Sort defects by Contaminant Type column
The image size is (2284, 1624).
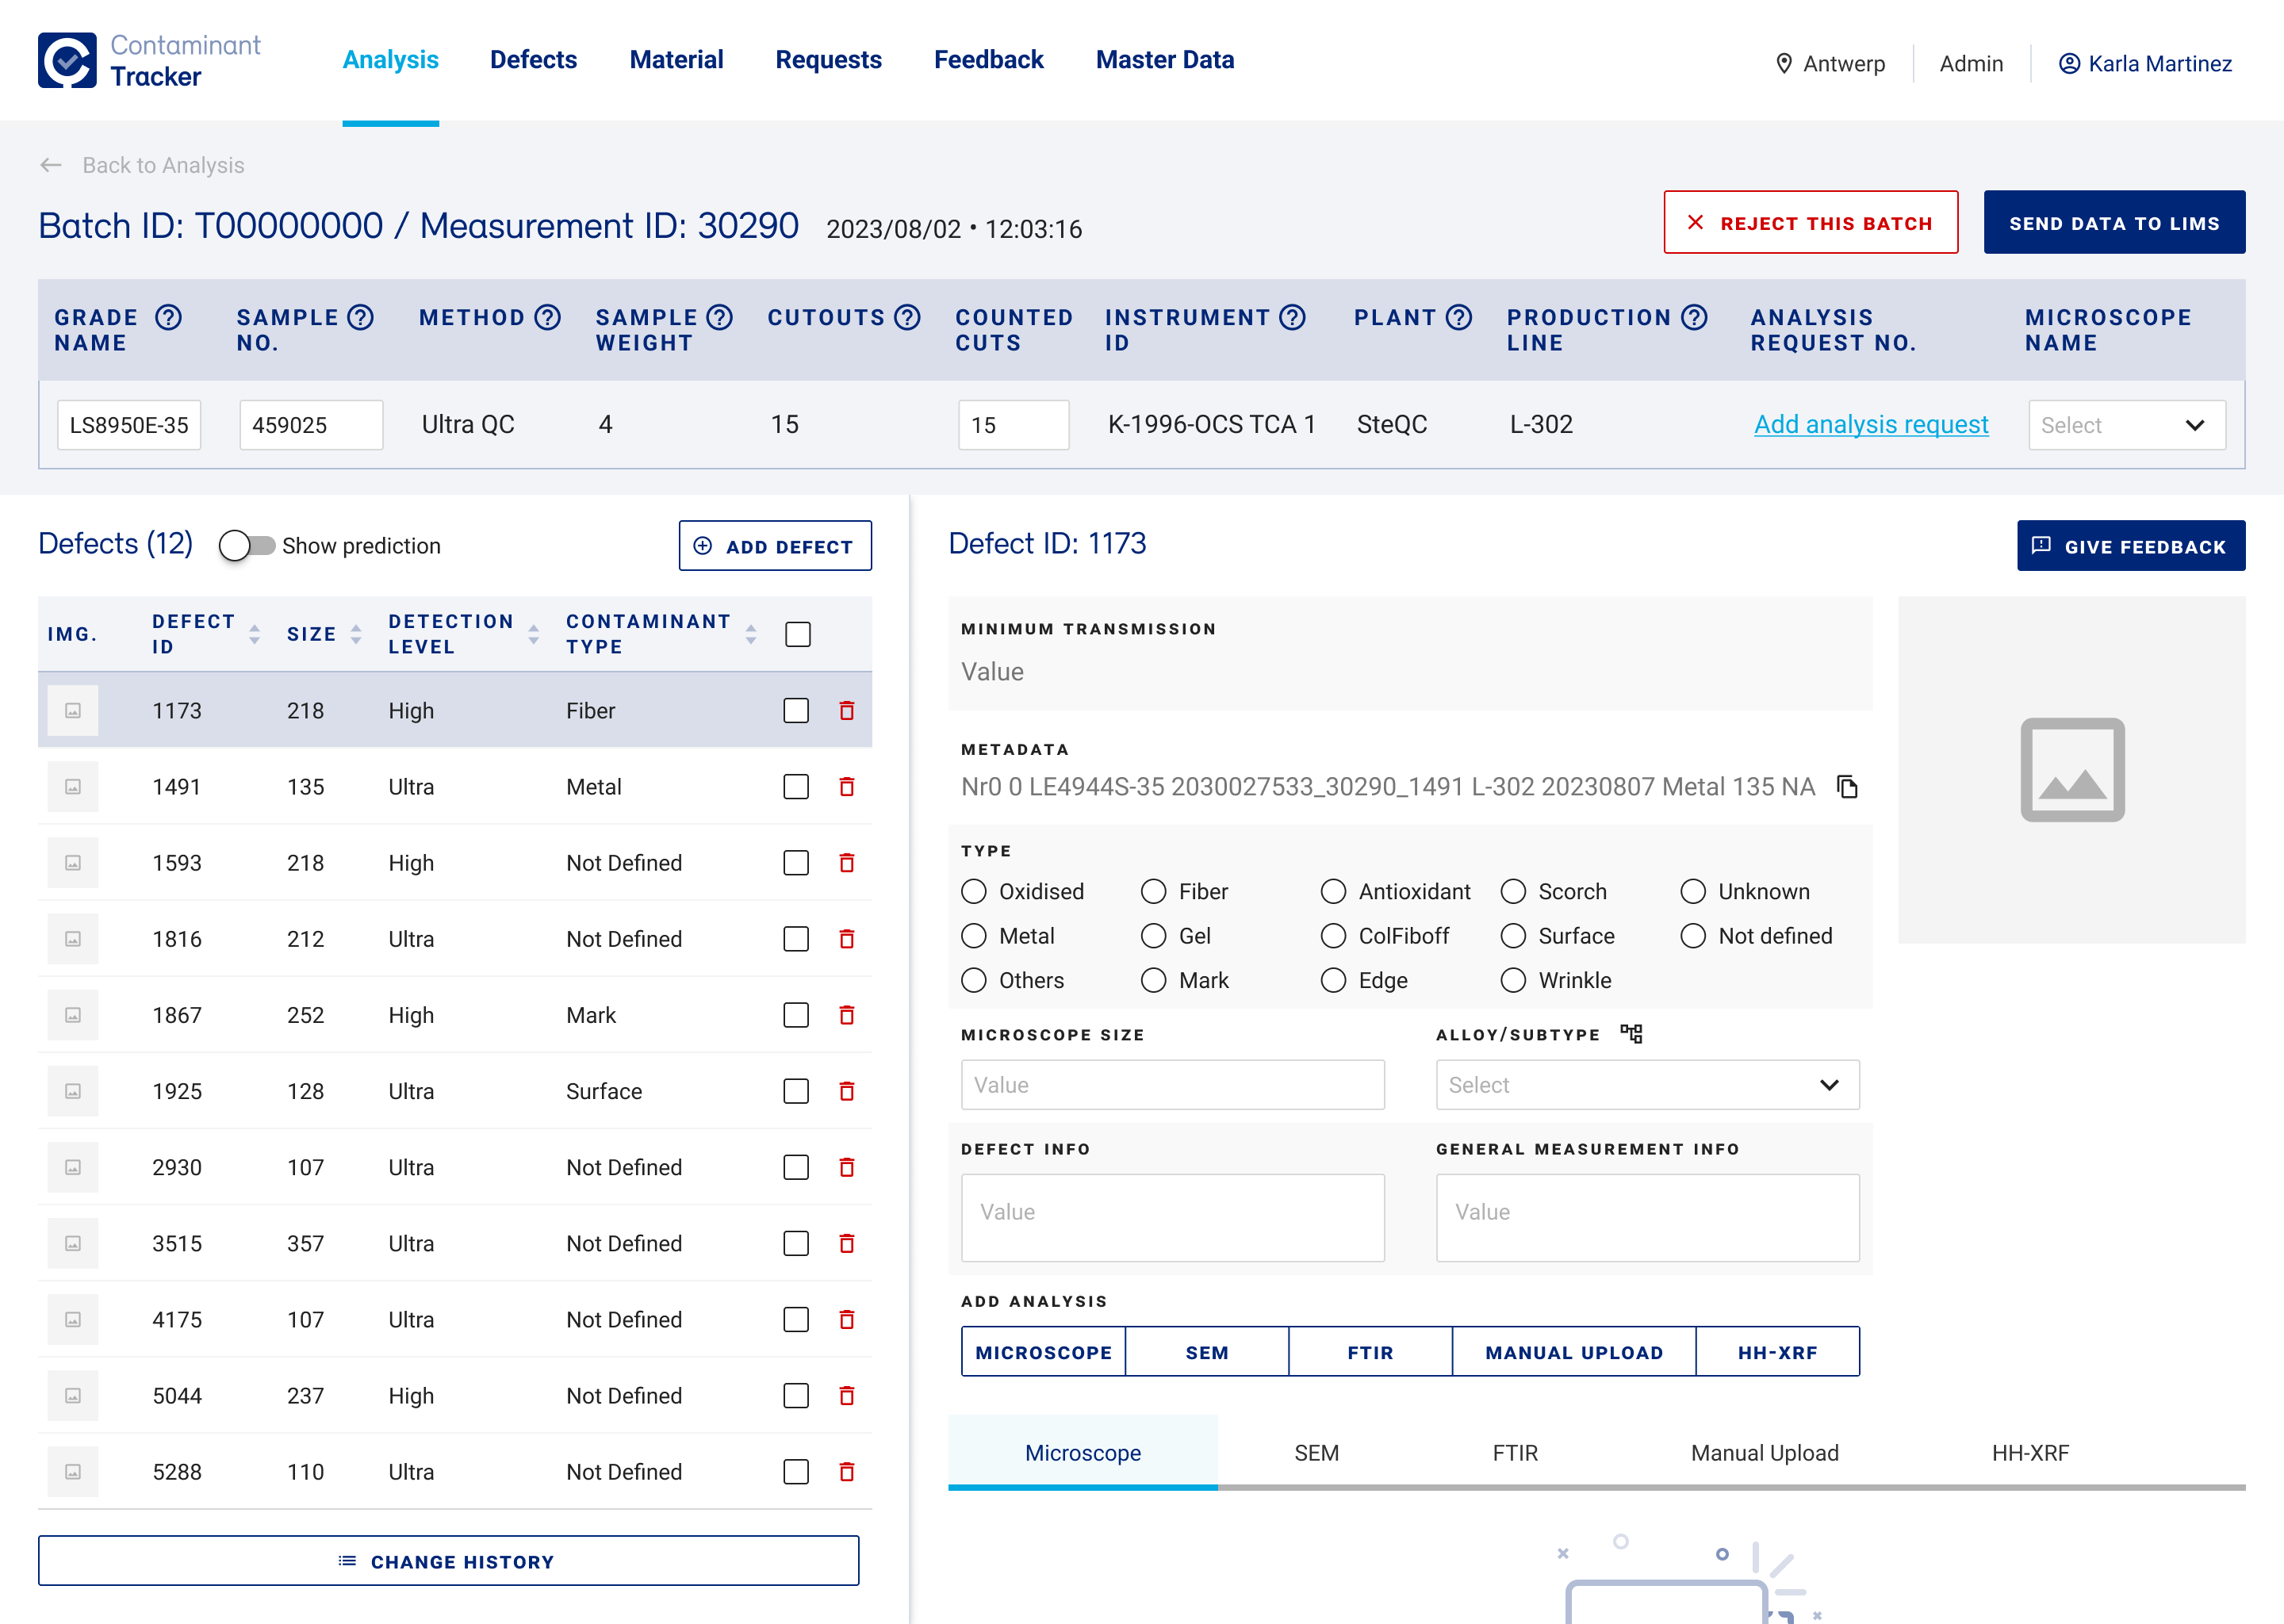750,634
